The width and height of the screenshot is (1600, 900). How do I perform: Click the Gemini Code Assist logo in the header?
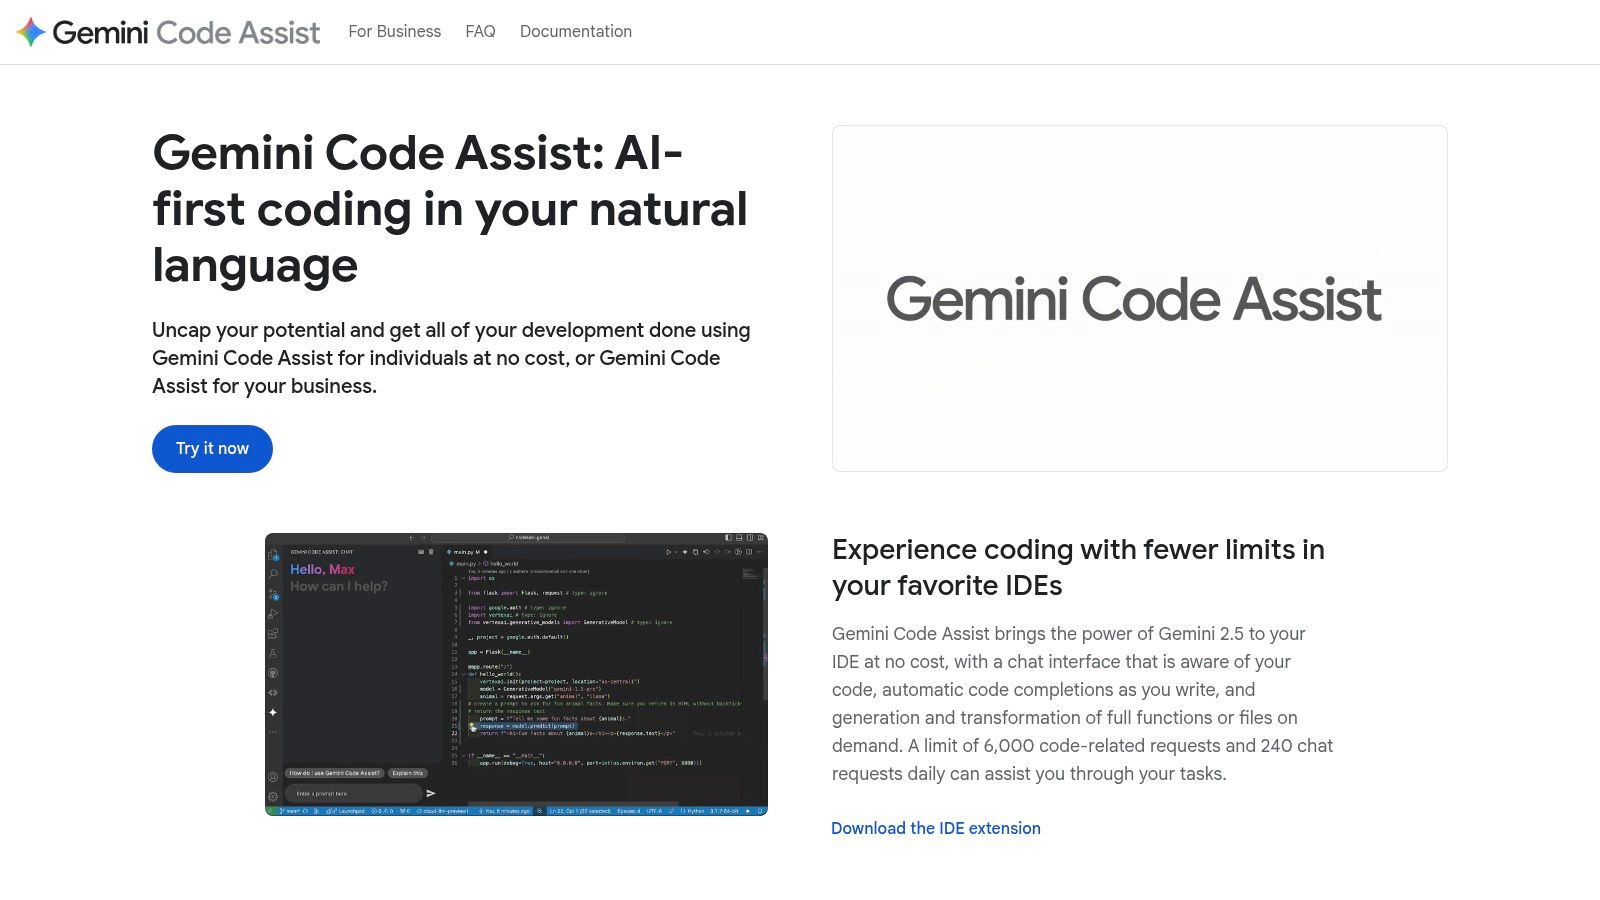(170, 31)
